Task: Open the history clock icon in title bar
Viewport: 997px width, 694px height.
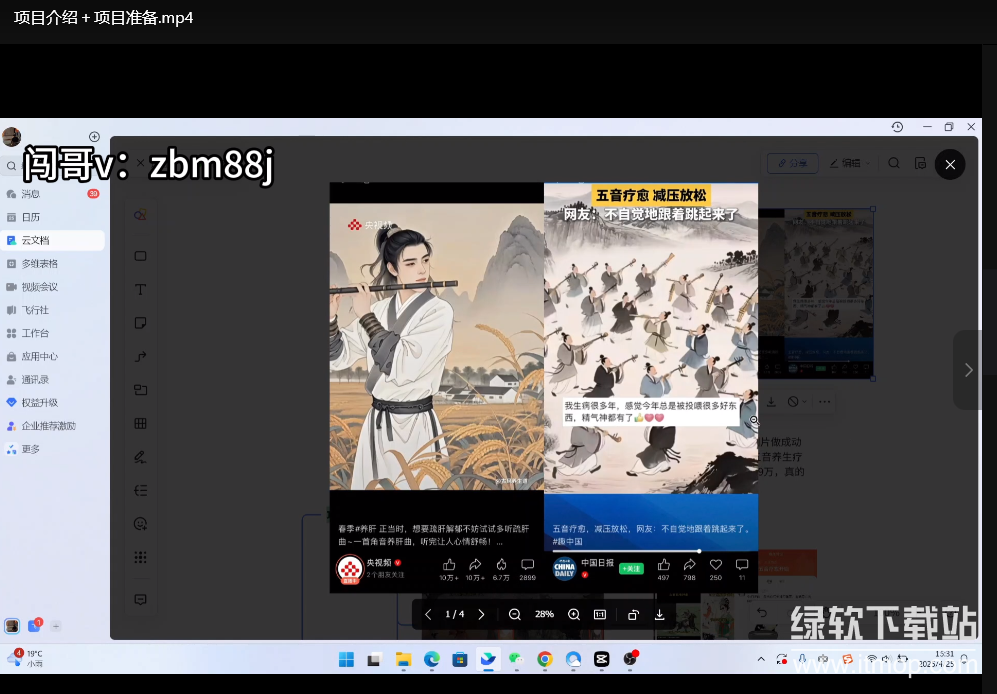Action: [897, 127]
